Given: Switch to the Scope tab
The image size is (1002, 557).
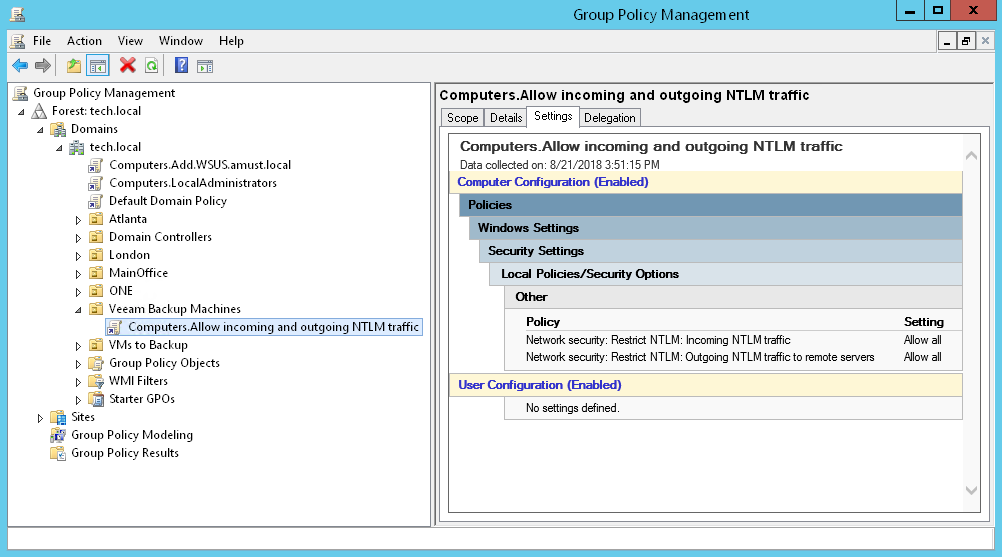Looking at the screenshot, I should [x=462, y=118].
